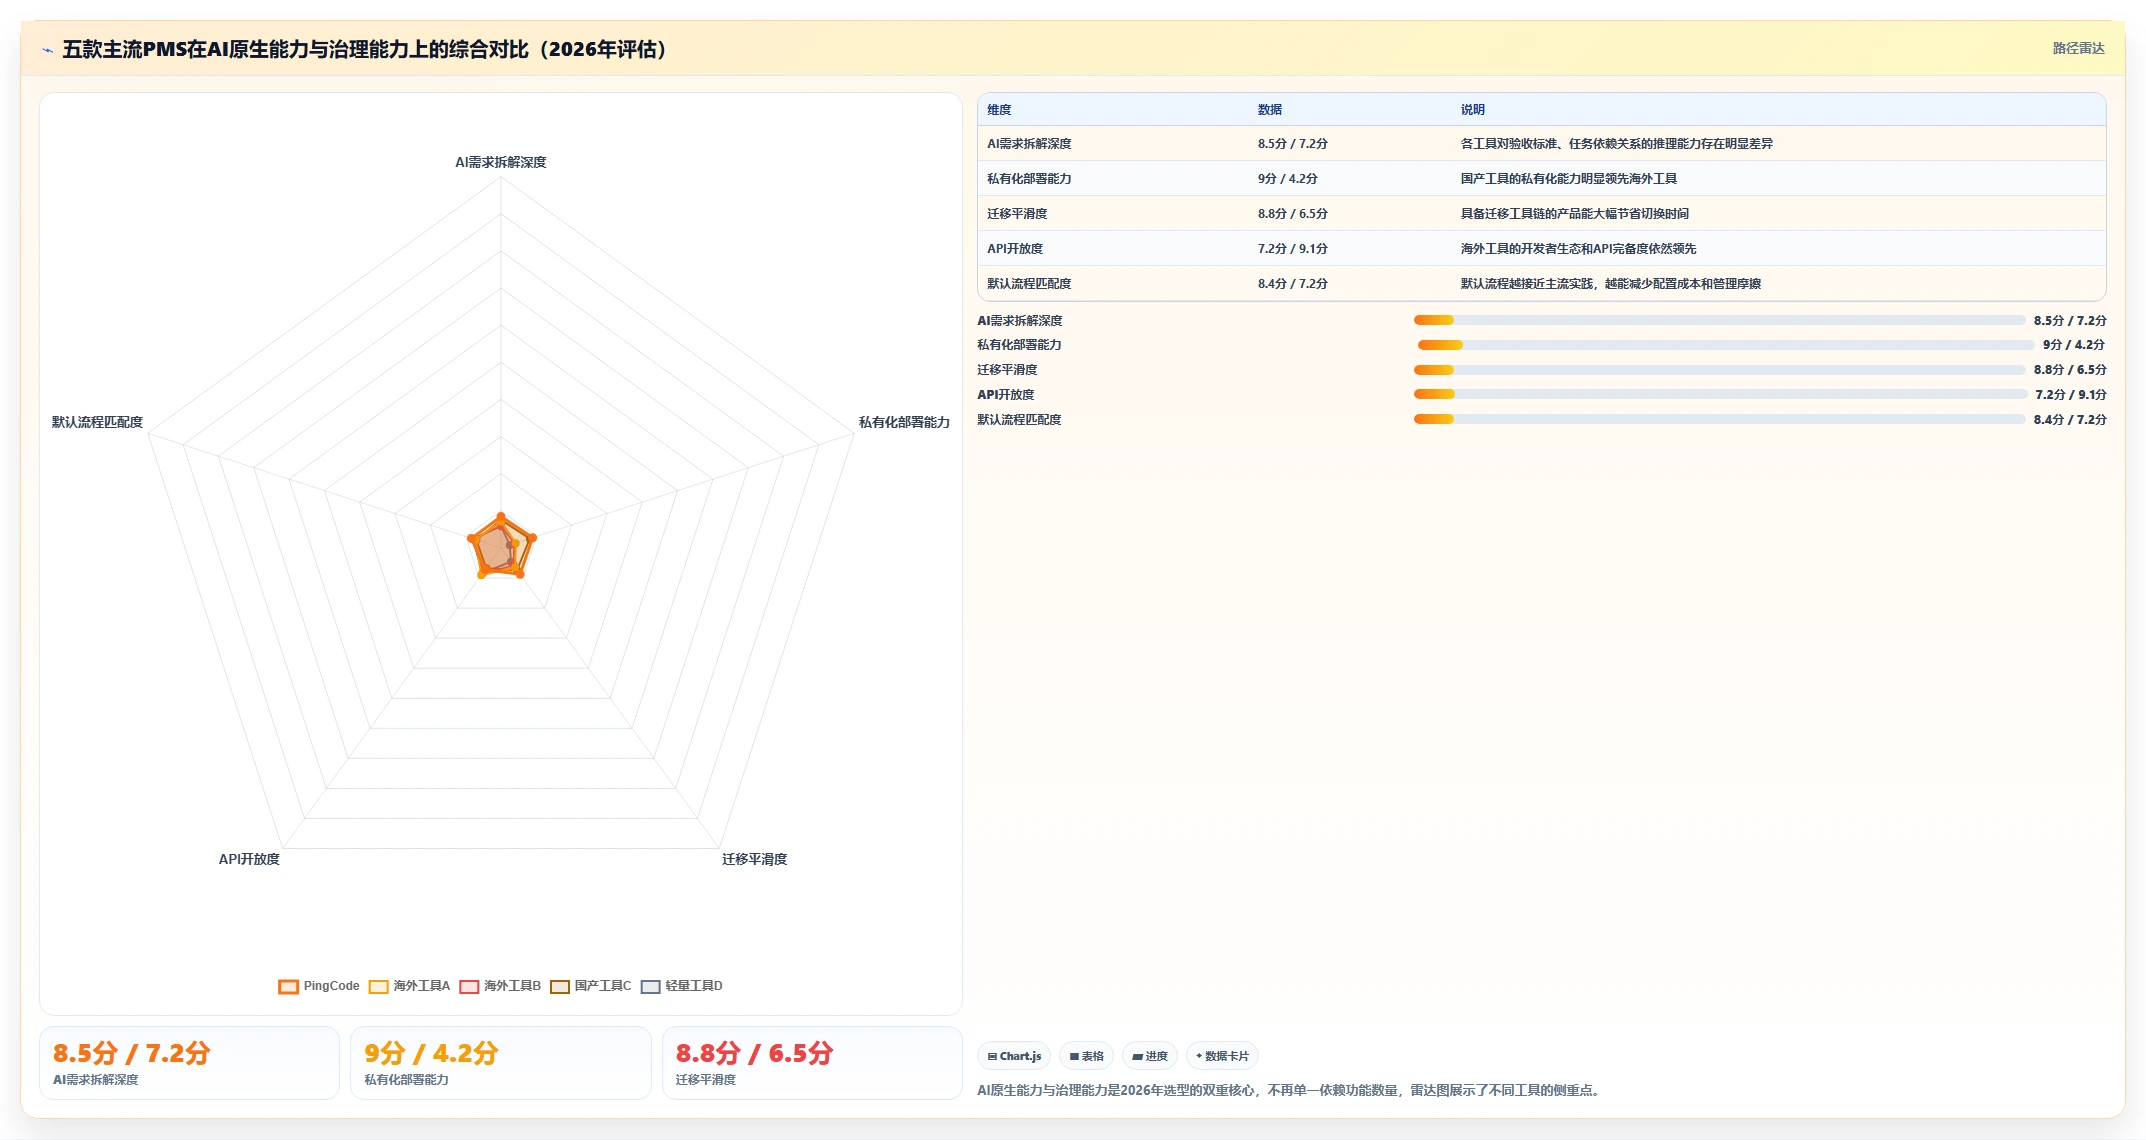Click the radar axis label API开放度
Image resolution: width=2146 pixels, height=1140 pixels.
[x=249, y=859]
